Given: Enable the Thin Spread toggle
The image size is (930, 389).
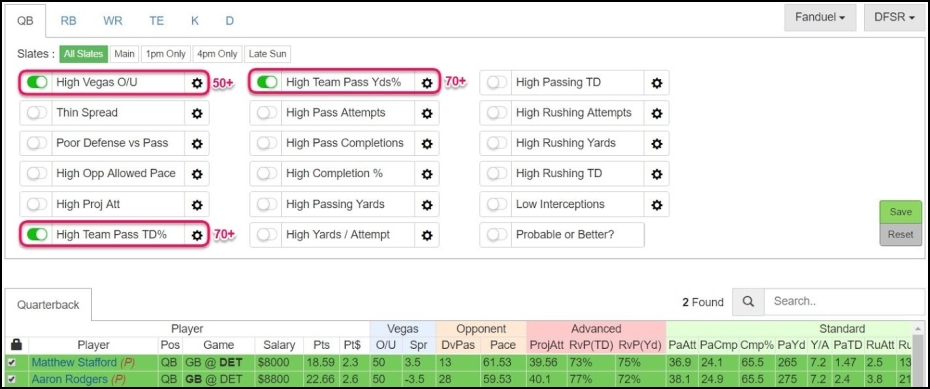Looking at the screenshot, I should 37,113.
